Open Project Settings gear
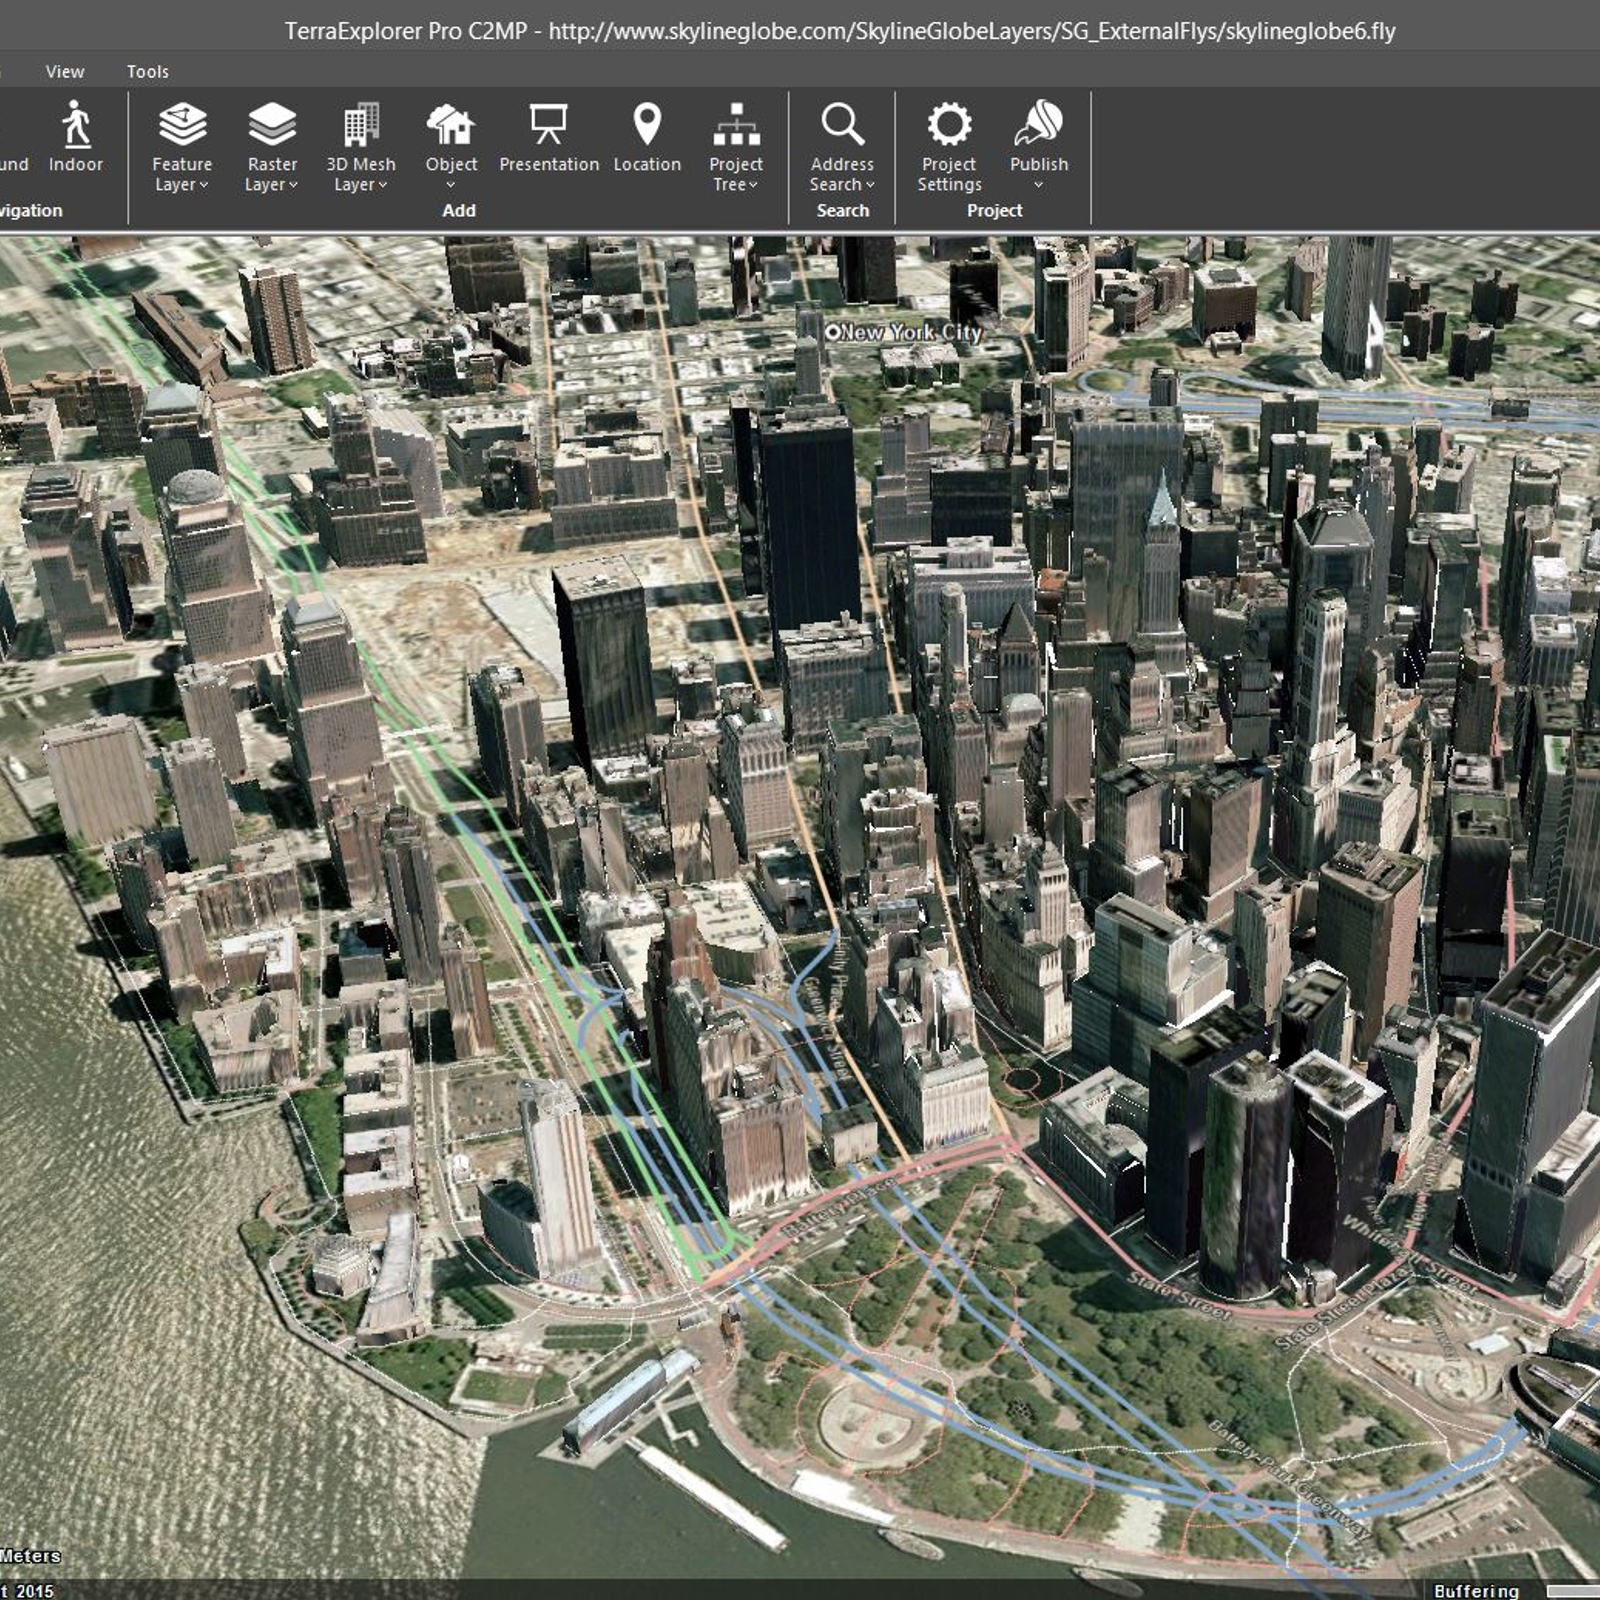Viewport: 1600px width, 1600px height. pos(949,125)
